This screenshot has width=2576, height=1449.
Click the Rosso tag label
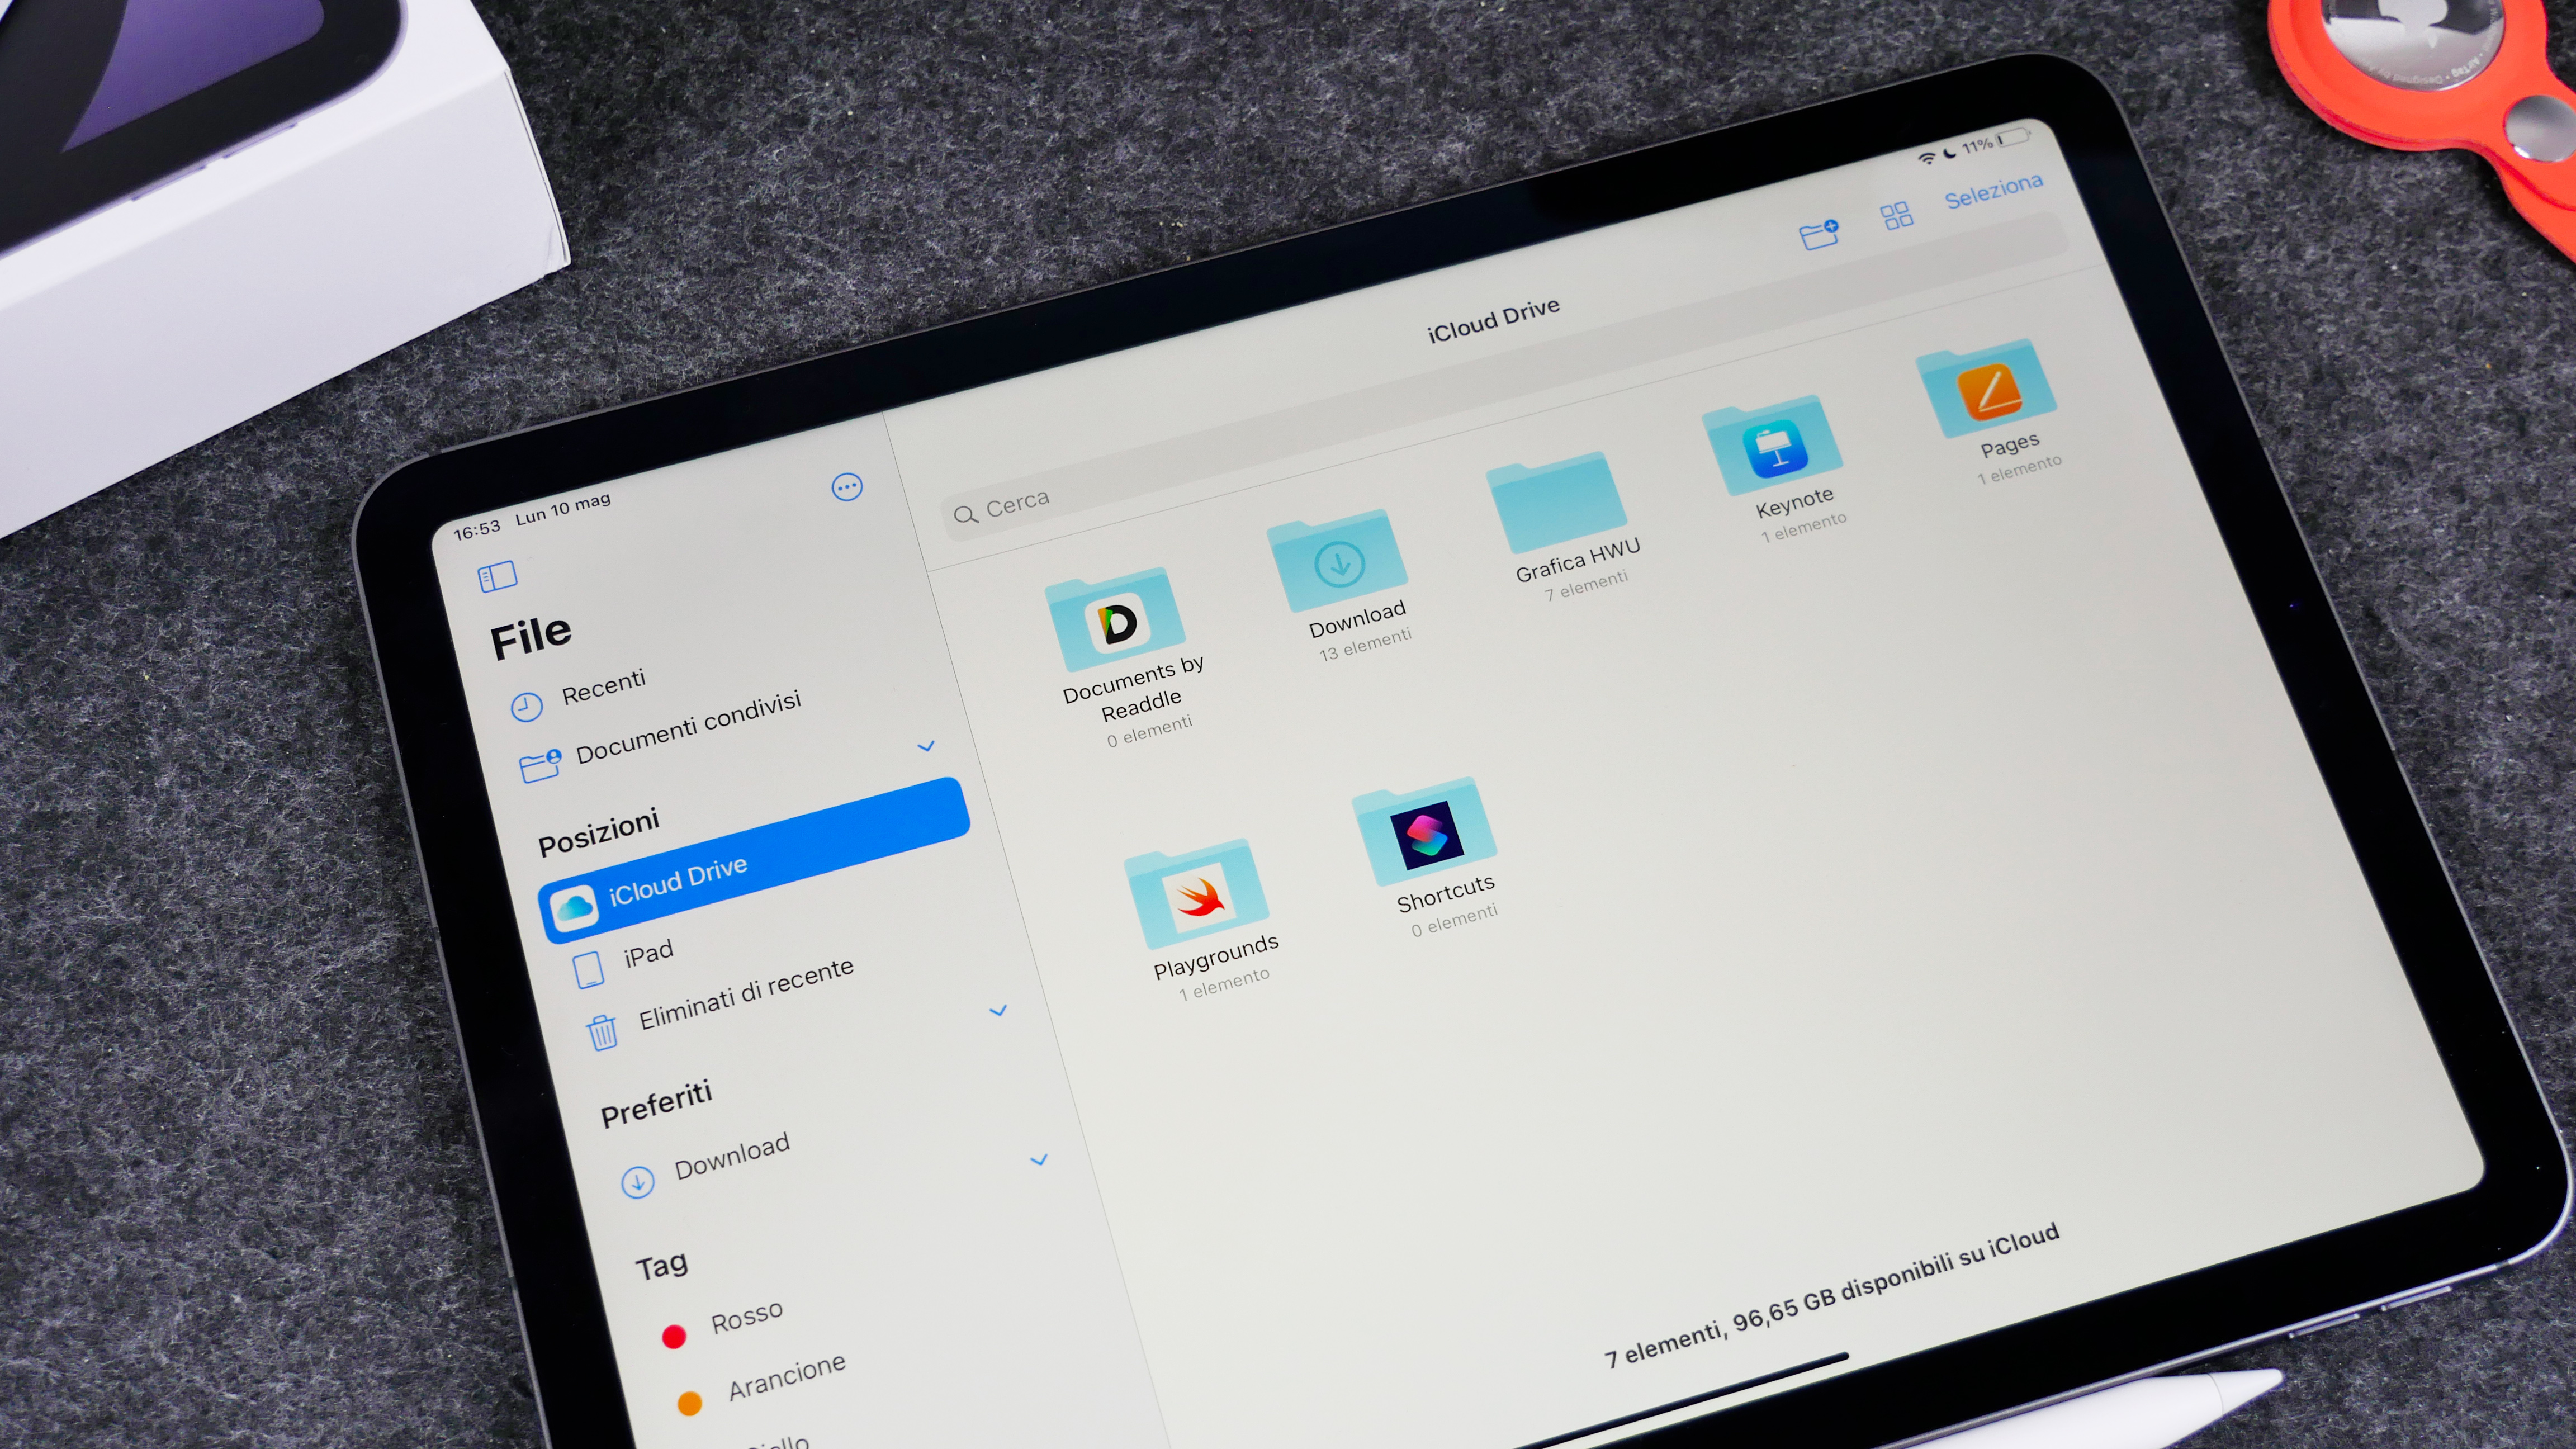[x=746, y=1317]
